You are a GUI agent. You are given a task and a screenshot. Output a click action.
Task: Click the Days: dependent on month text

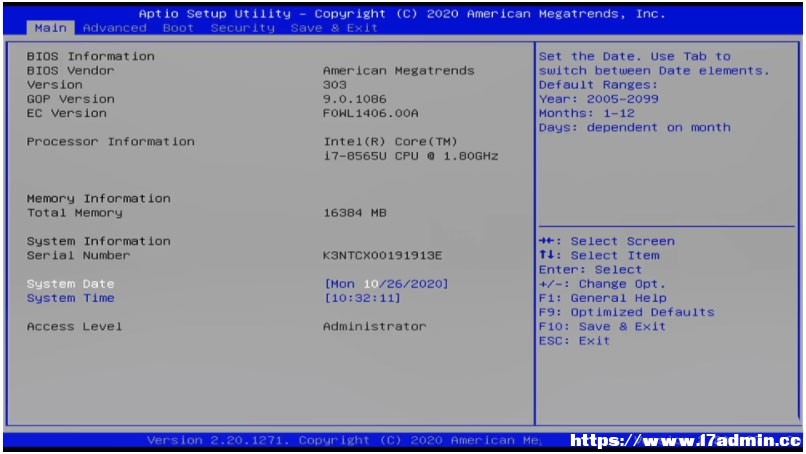[634, 127]
